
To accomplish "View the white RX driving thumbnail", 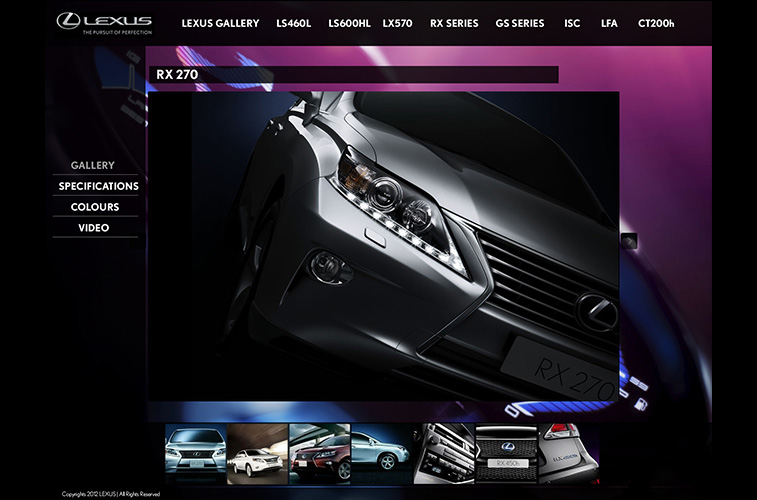I will (257, 454).
